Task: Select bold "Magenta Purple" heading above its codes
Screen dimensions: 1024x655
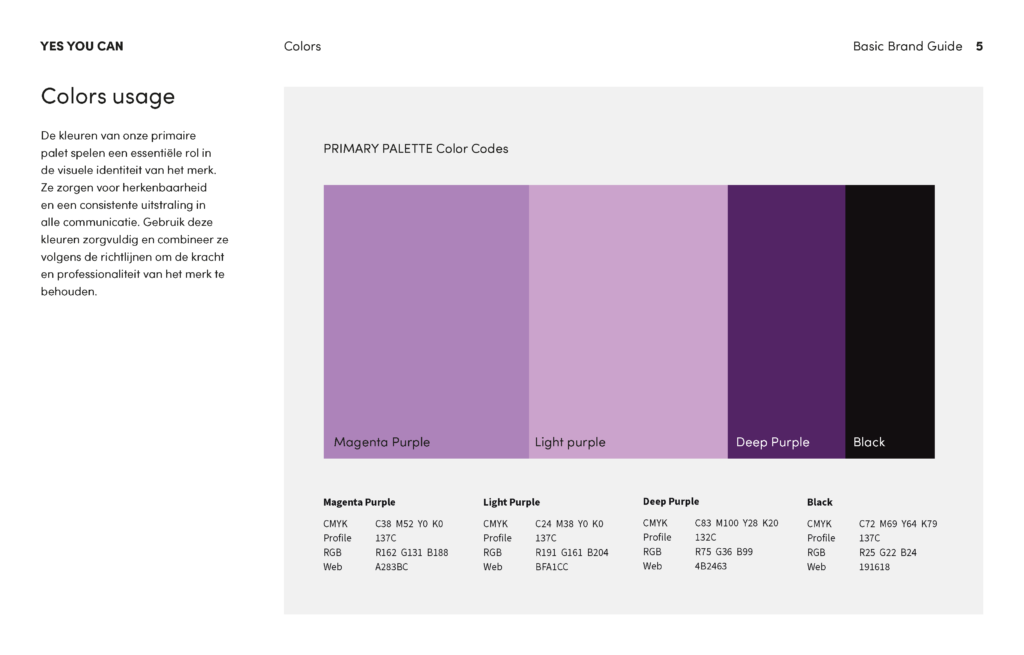Action: 359,502
